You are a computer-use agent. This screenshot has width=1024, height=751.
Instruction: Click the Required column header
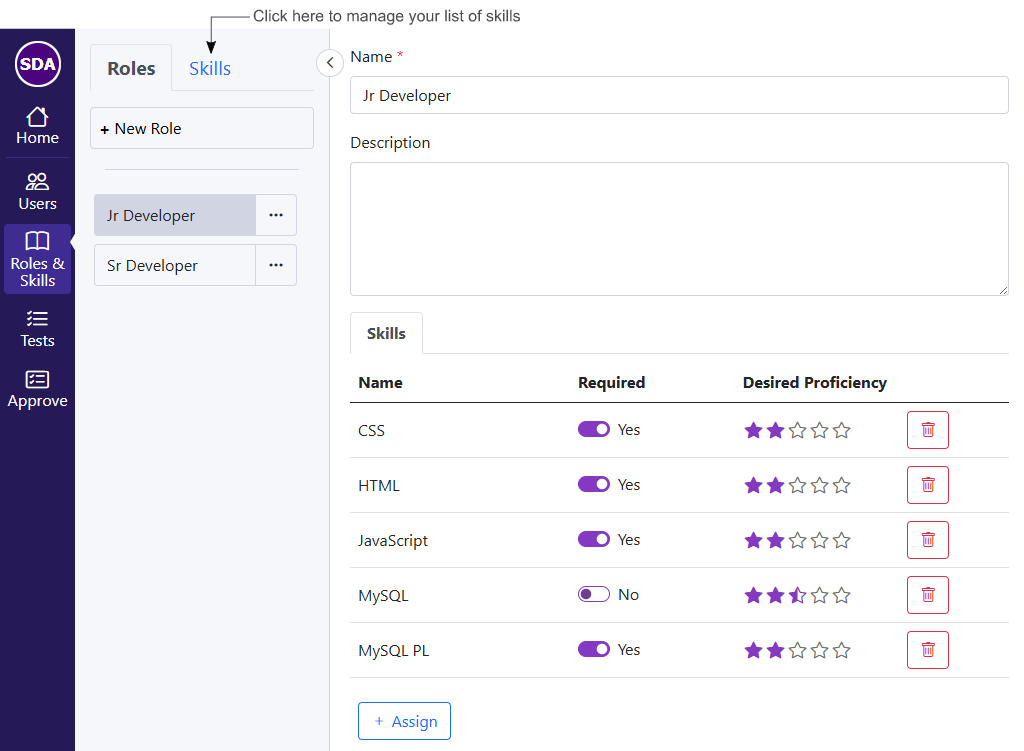611,383
